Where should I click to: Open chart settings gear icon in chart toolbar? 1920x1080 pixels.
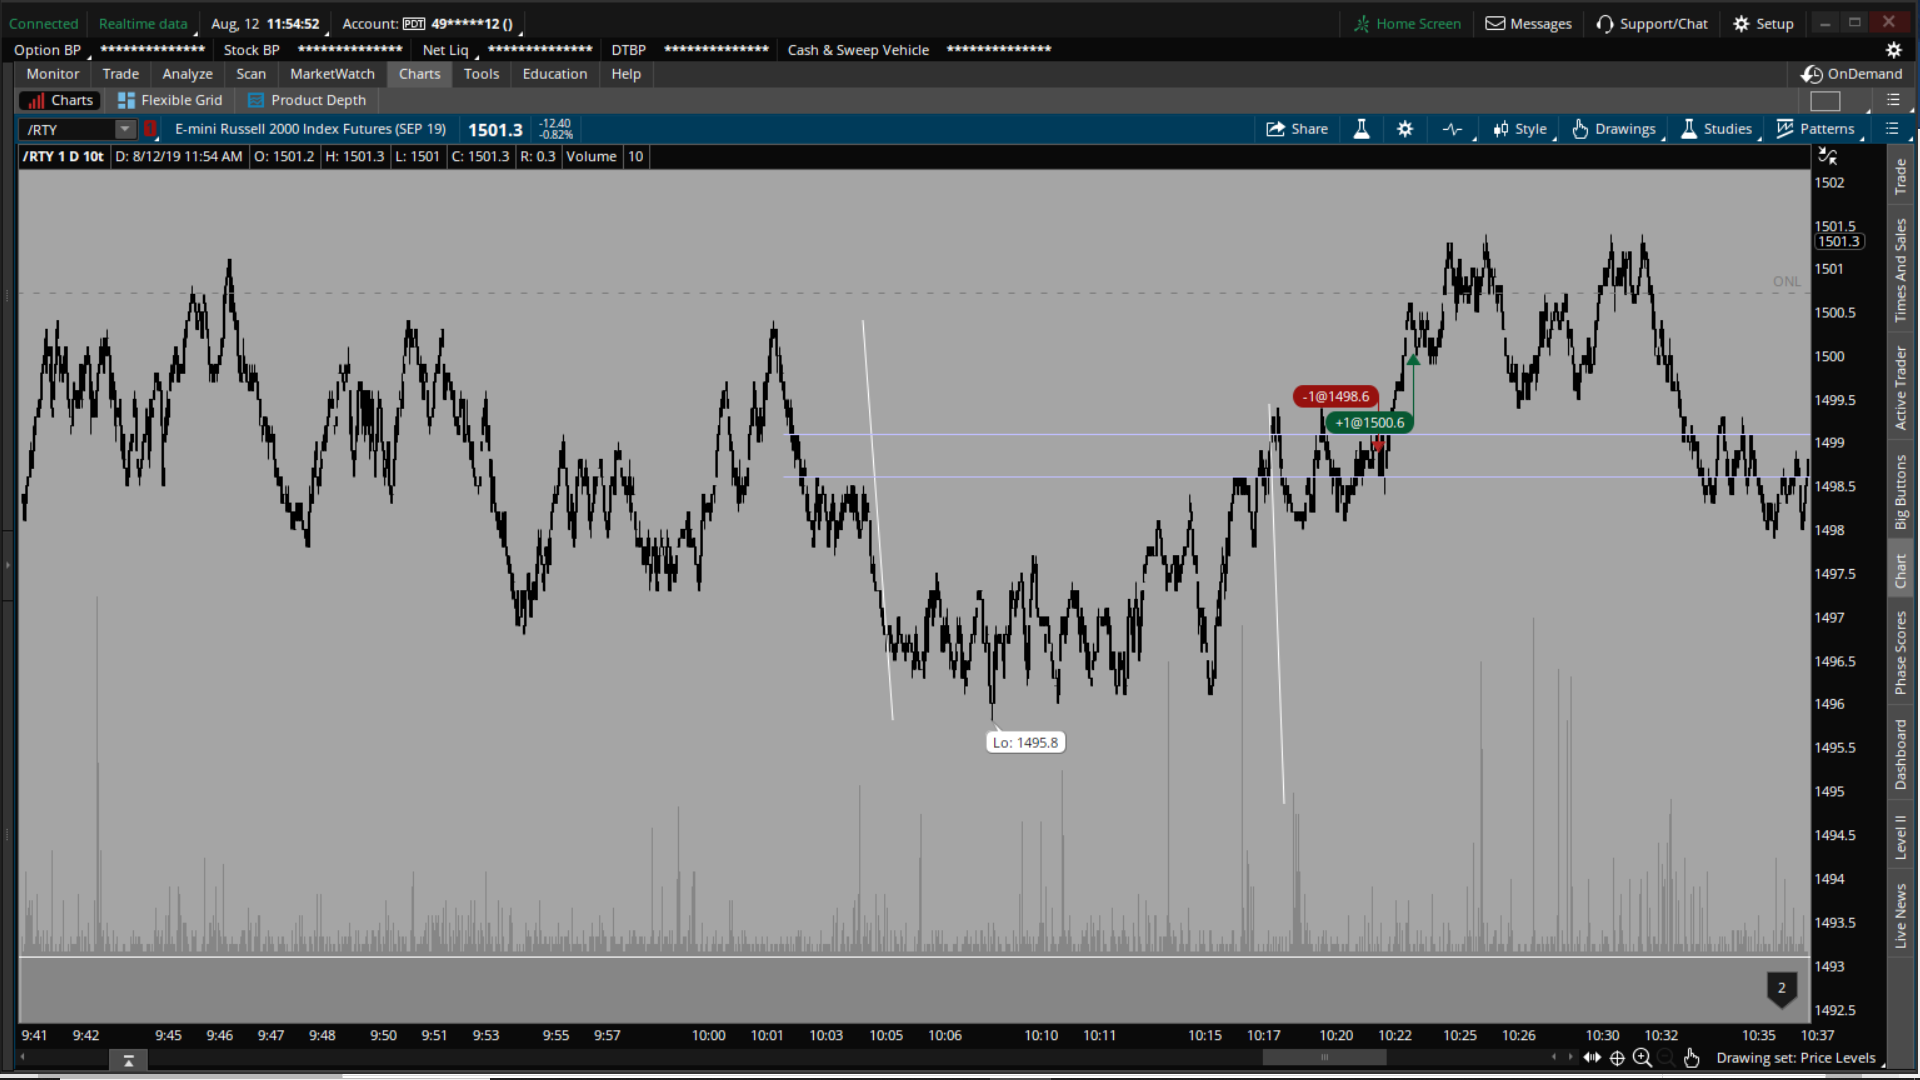tap(1405, 129)
